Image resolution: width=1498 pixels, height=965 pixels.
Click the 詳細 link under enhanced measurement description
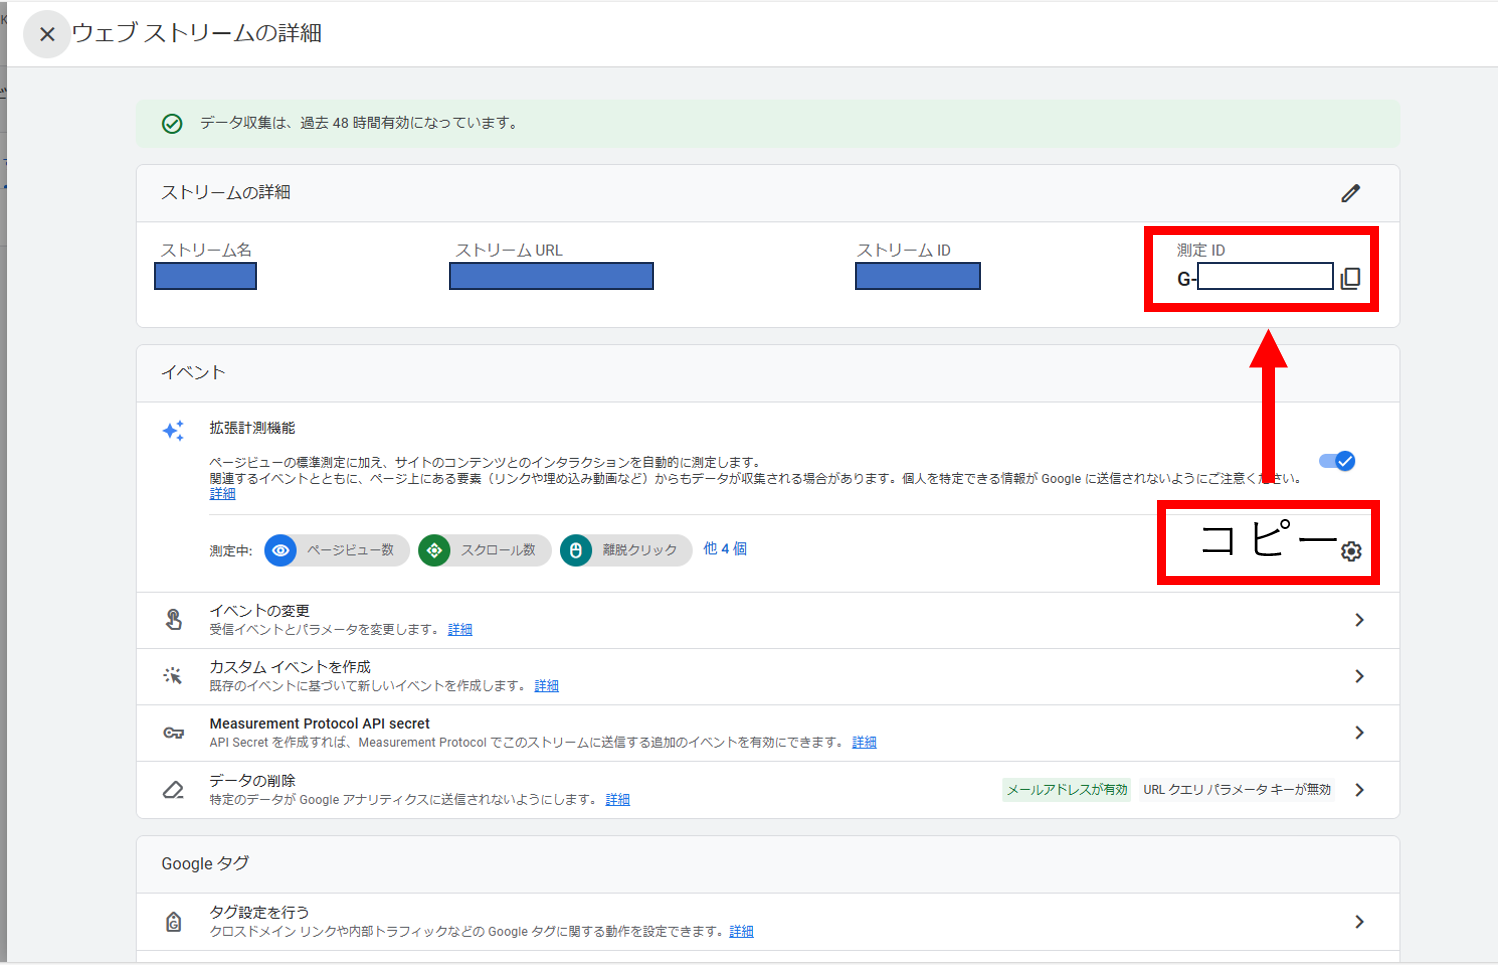tap(222, 494)
